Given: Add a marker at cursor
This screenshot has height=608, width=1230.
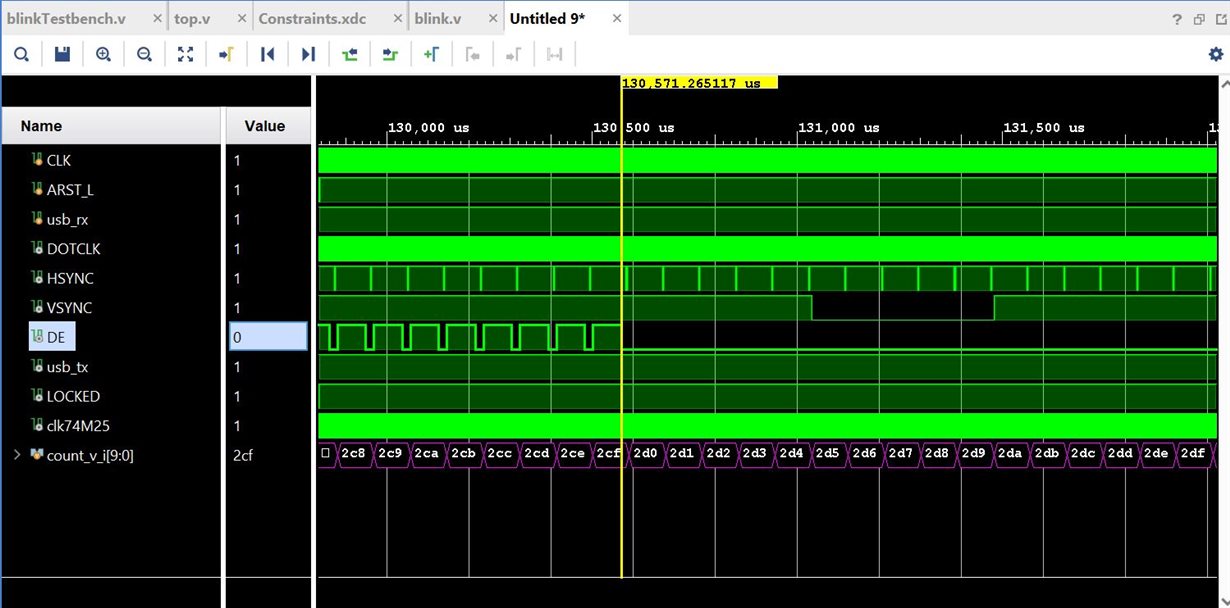Looking at the screenshot, I should [x=431, y=55].
